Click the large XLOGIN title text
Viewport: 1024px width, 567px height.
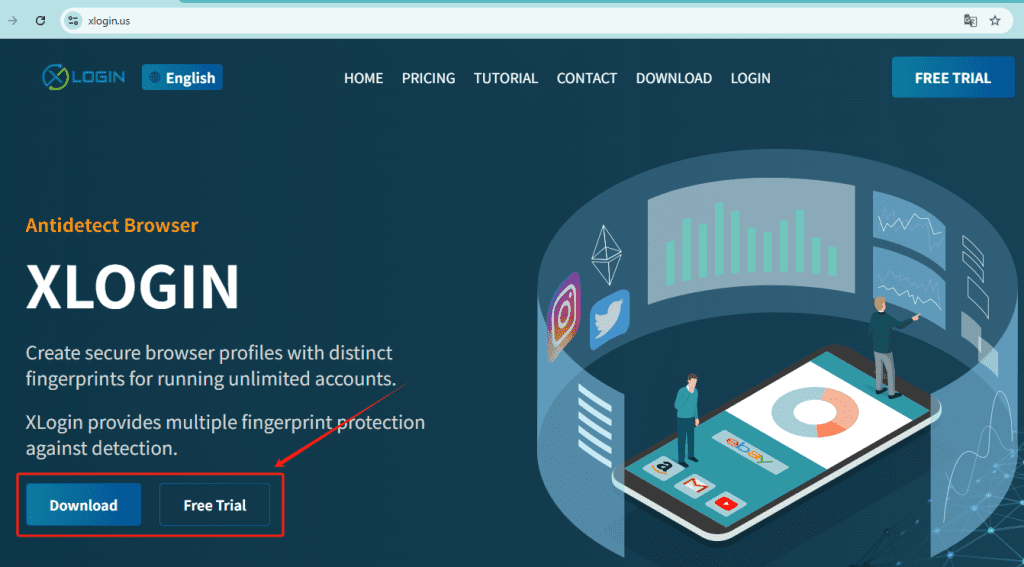(133, 287)
